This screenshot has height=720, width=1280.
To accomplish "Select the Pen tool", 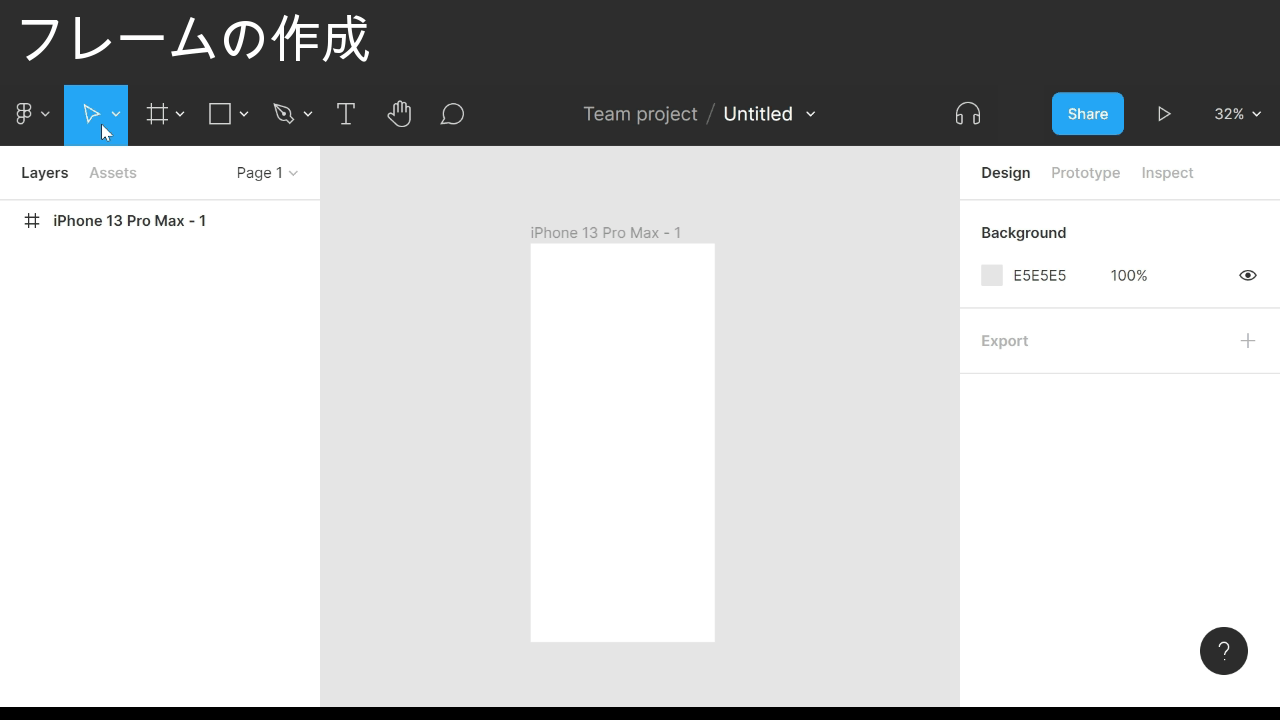I will pyautogui.click(x=284, y=114).
